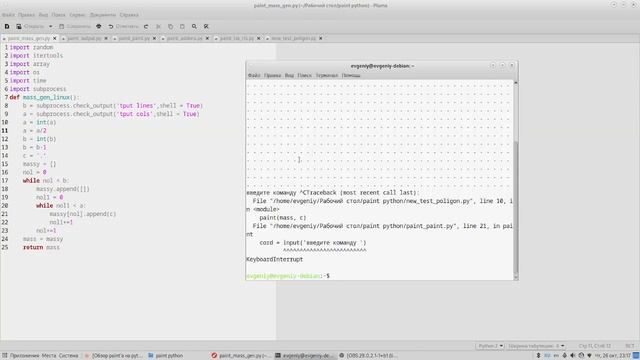
Task: Close the new_test_poligon.py tab
Action: pyautogui.click(x=321, y=38)
